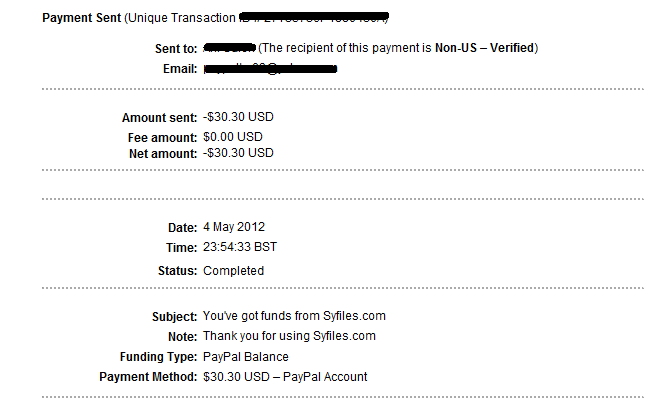The image size is (668, 406).
Task: Click the note "Thank you for using Syfiles.com"
Action: pyautogui.click(x=289, y=338)
